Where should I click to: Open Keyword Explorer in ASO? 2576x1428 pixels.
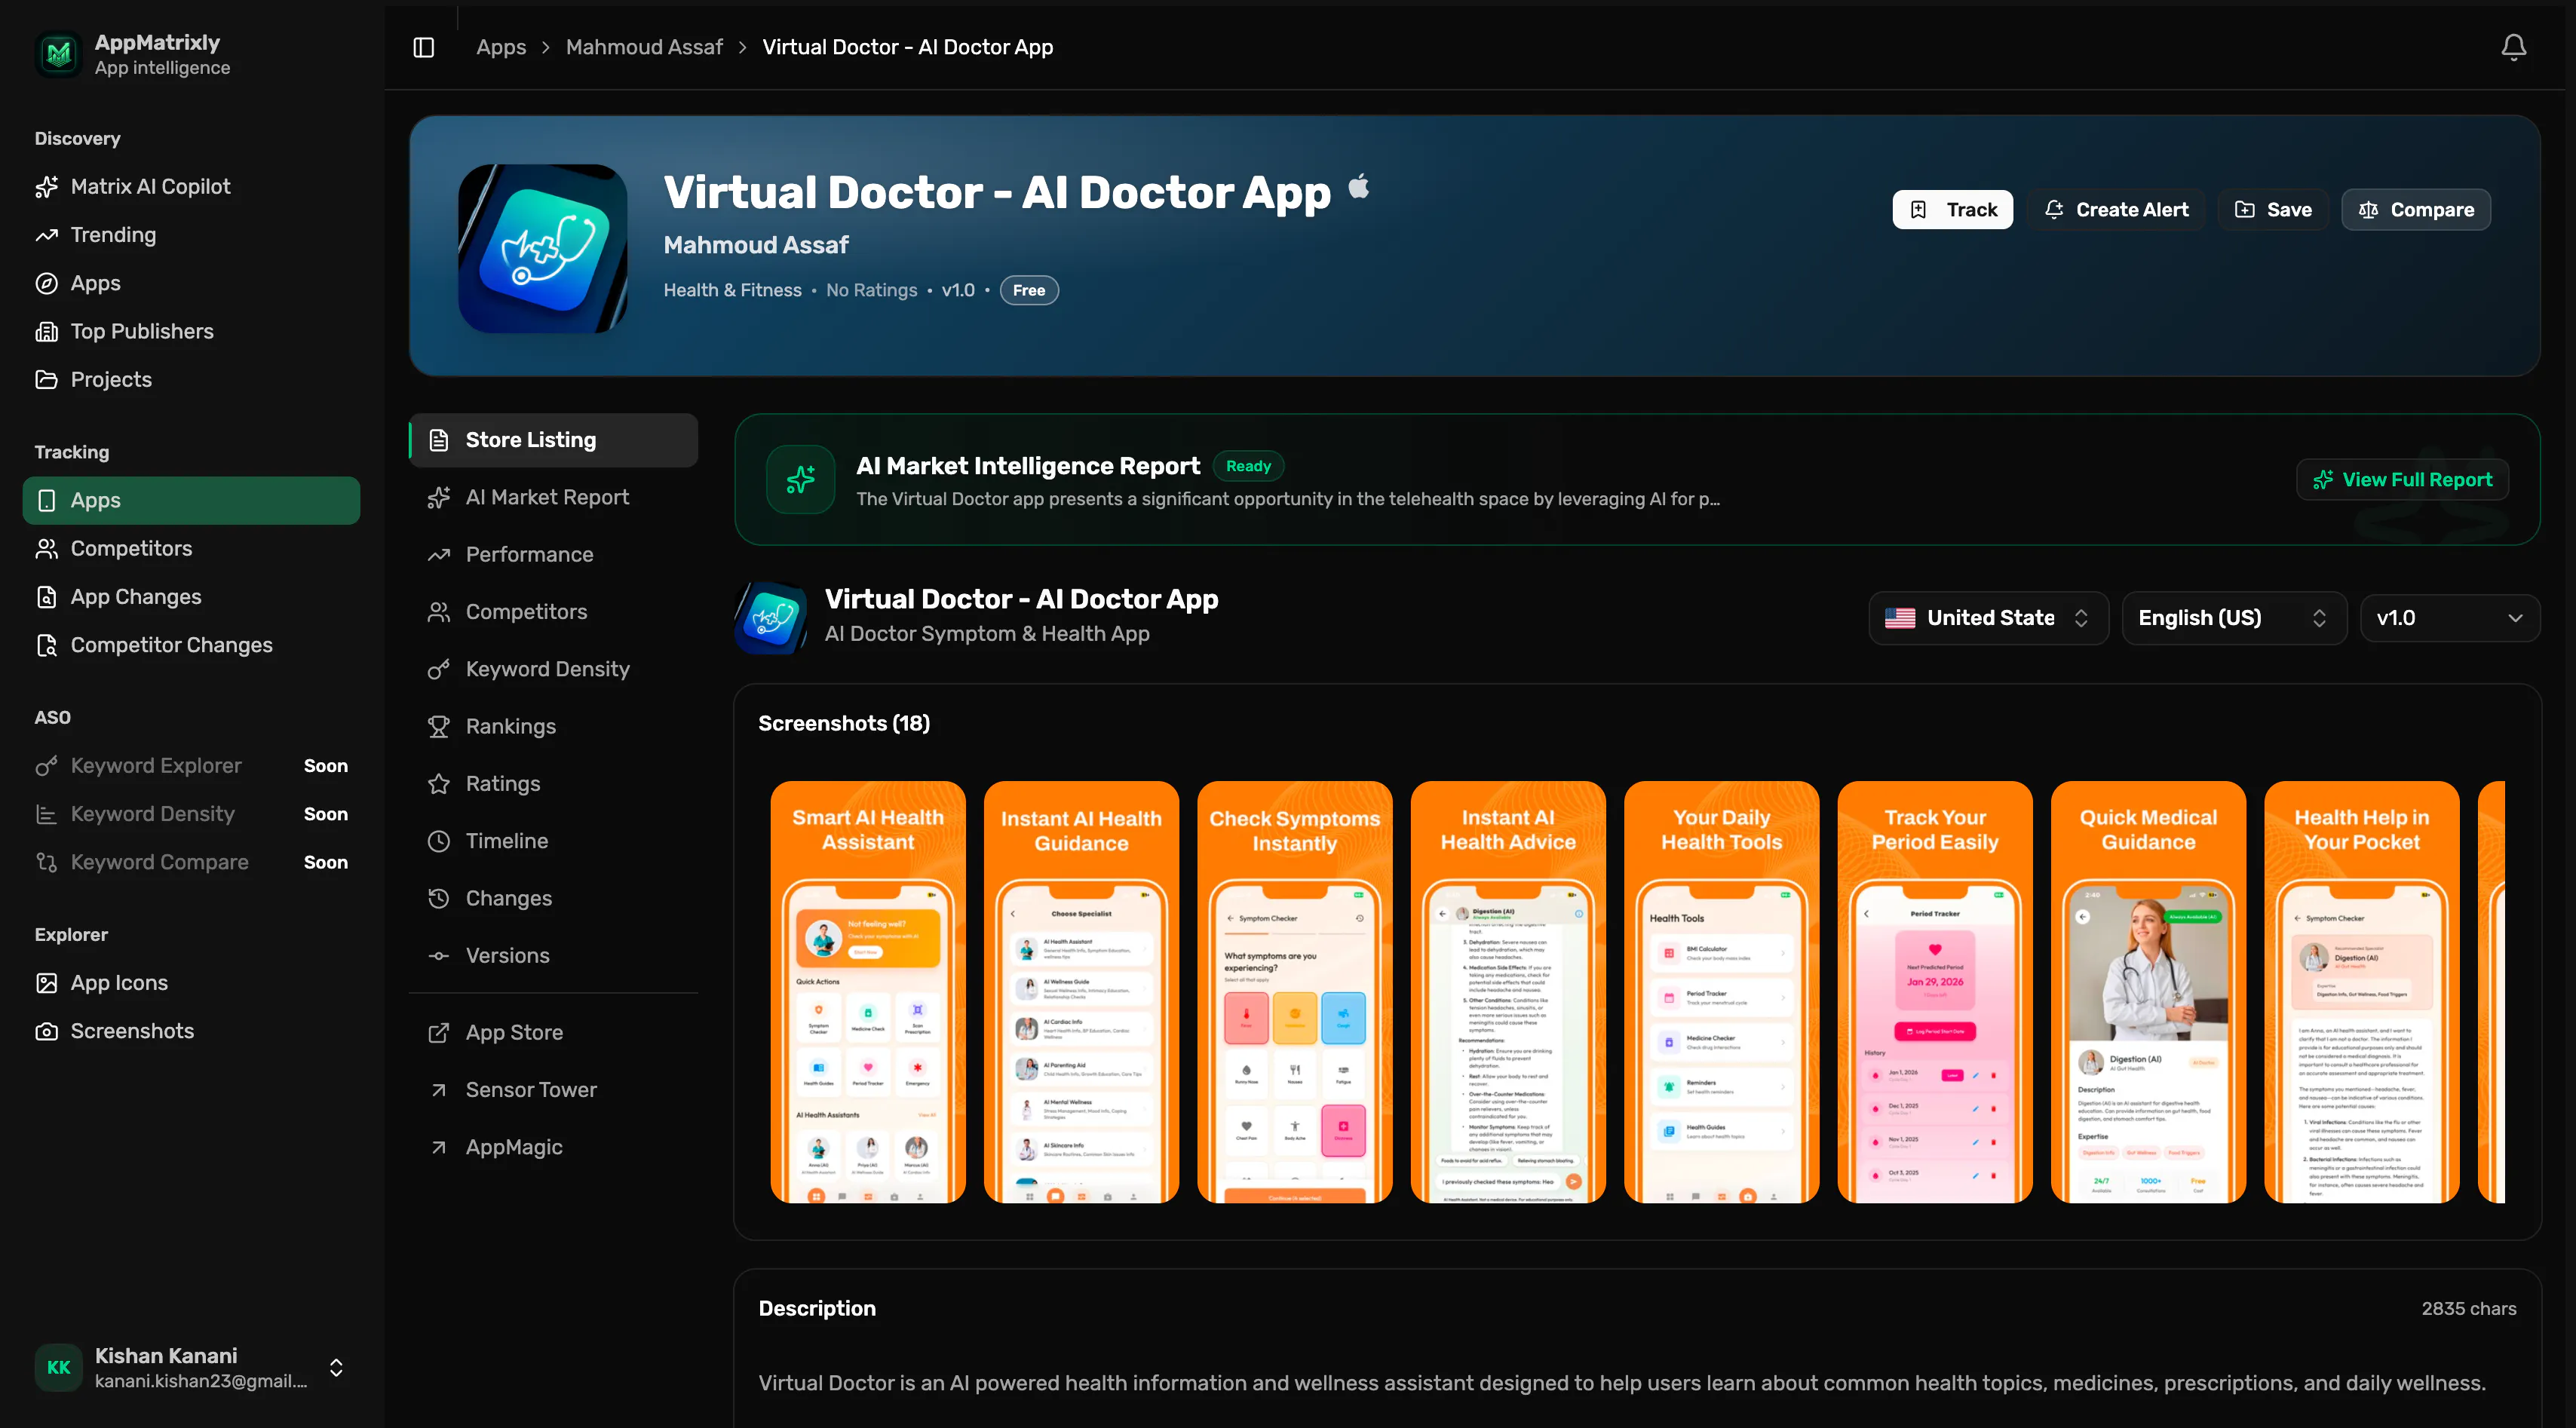tap(191, 765)
